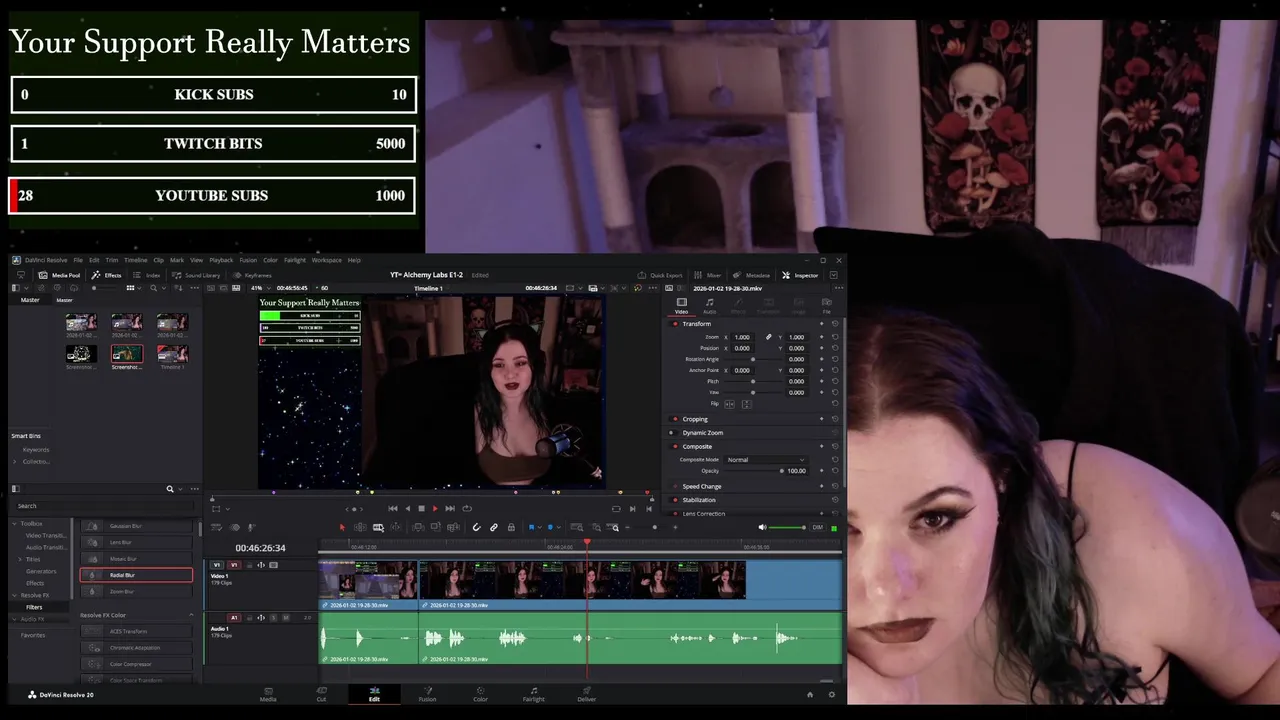Open the Metadata panel
Image resolution: width=1280 pixels, height=720 pixels.
click(x=752, y=275)
